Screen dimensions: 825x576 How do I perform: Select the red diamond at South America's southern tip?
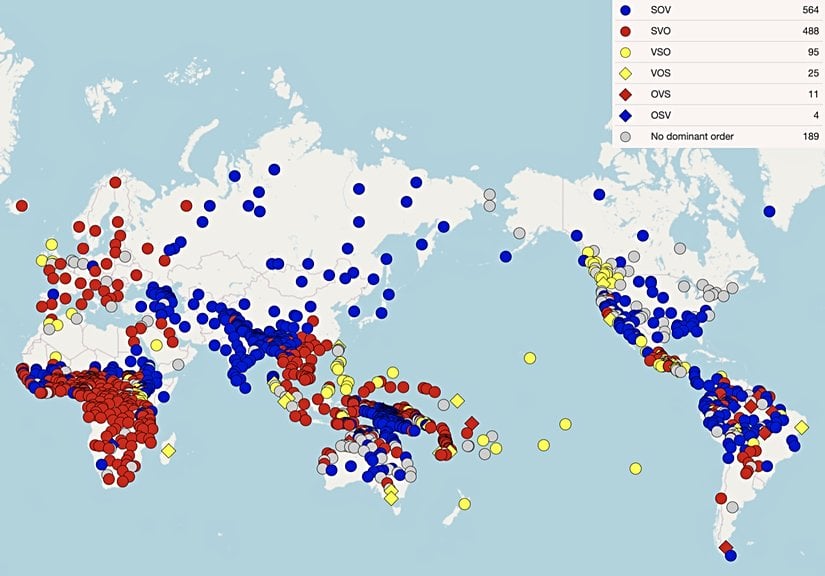pyautogui.click(x=725, y=547)
